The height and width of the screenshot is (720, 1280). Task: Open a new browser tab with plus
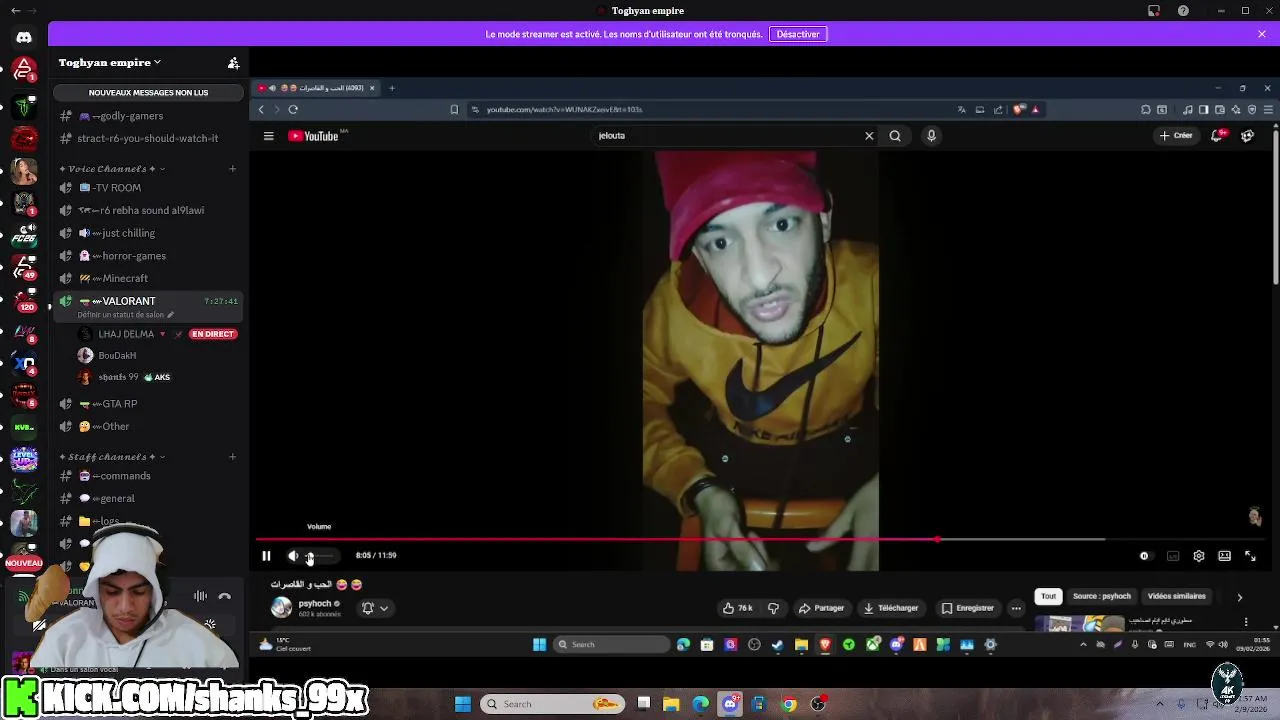[x=392, y=88]
